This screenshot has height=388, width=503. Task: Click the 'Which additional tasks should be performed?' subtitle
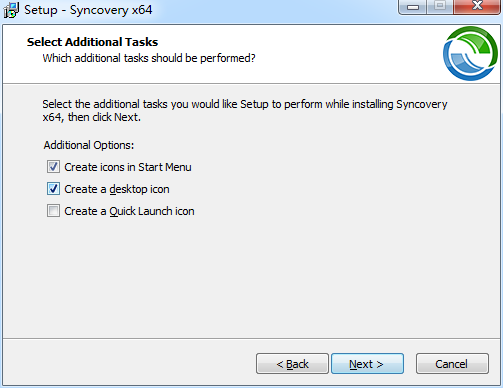149,58
